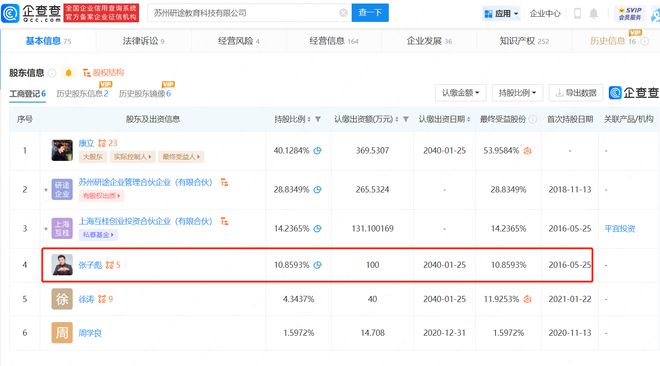The image size is (660, 366).
Task: Click pie chart icon next to 10.8593%
Action: (317, 265)
